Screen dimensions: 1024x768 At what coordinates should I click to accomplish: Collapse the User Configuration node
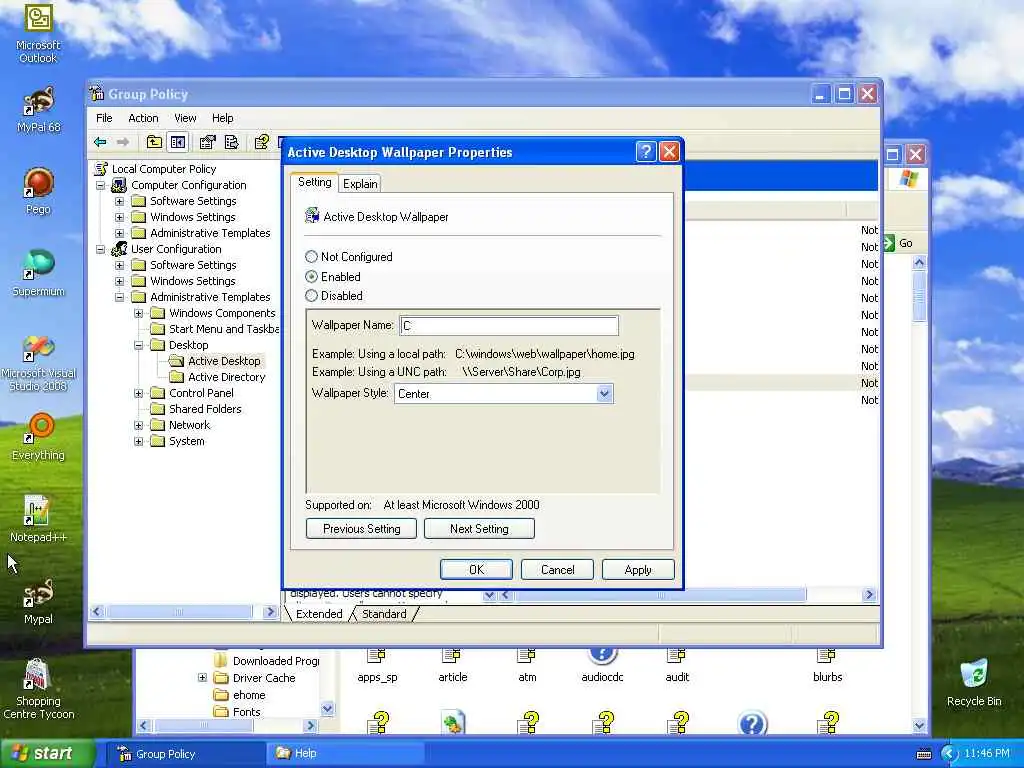pyautogui.click(x=101, y=249)
